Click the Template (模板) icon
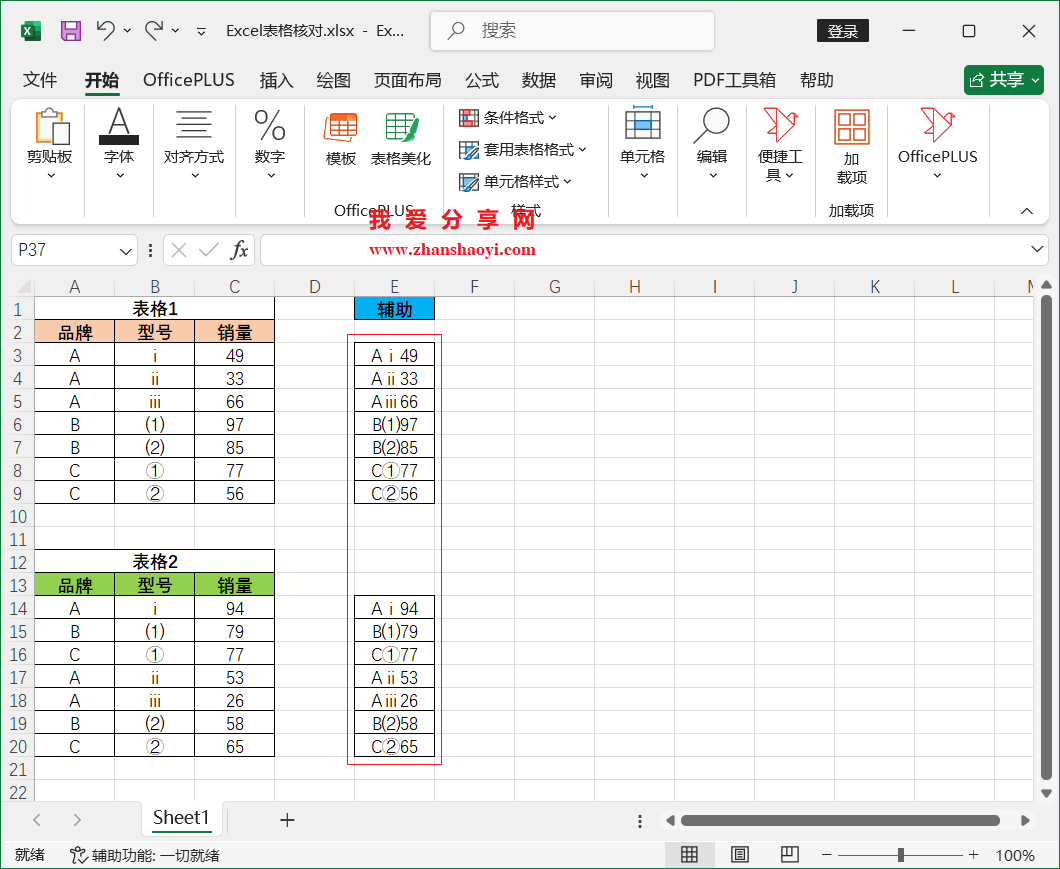 341,139
